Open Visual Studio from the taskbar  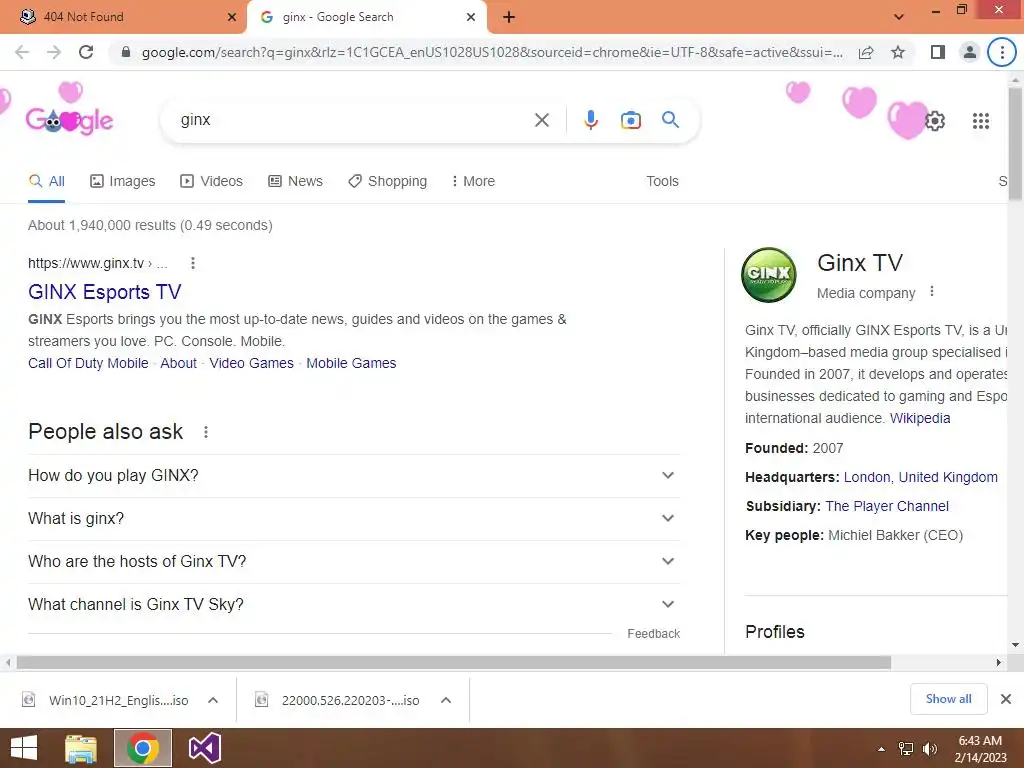click(205, 748)
